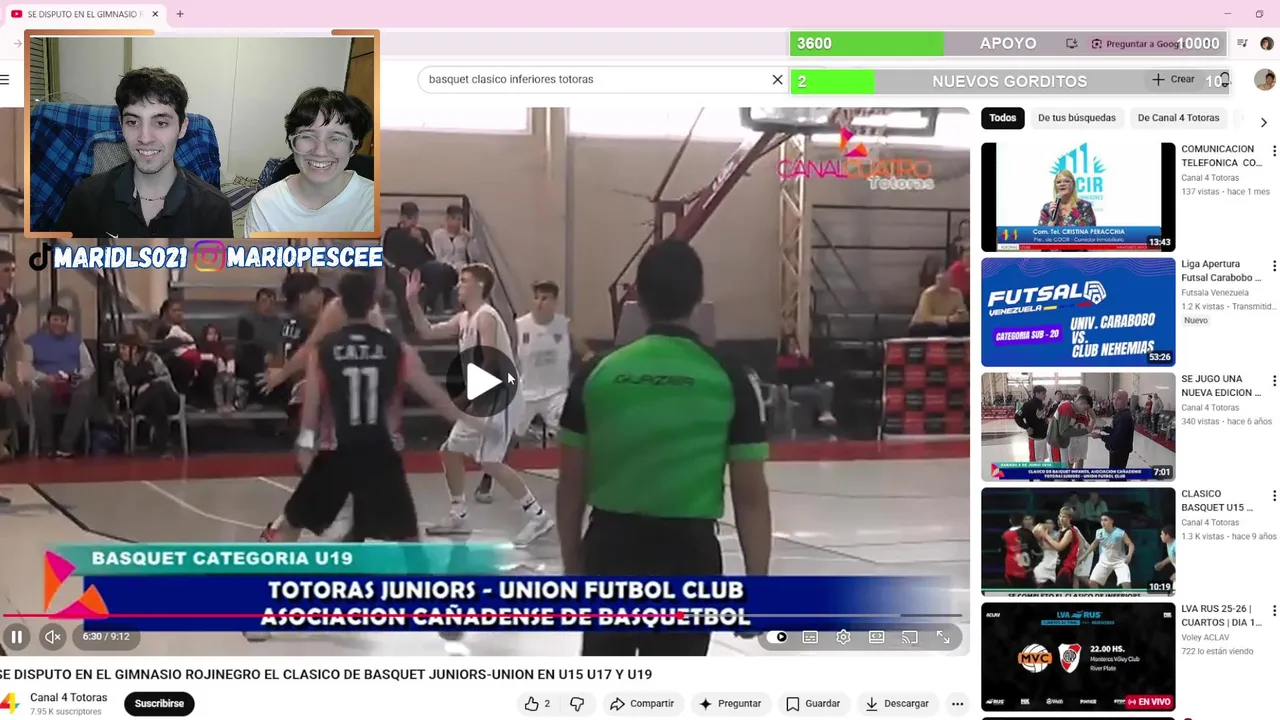The width and height of the screenshot is (1280, 720).
Task: Open the SE JUGO UNA NUEVA EDICION thumbnail
Action: pos(1078,427)
